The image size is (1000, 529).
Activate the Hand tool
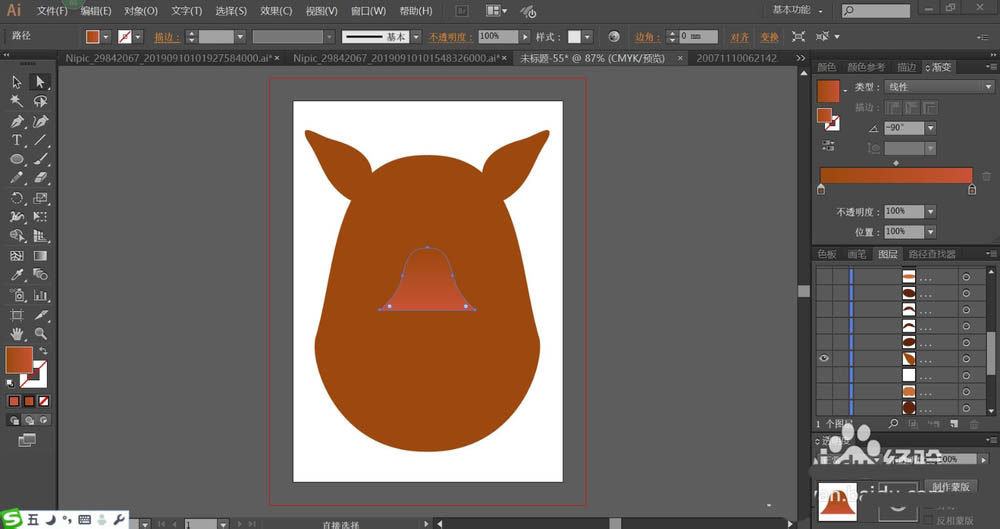tap(17, 334)
